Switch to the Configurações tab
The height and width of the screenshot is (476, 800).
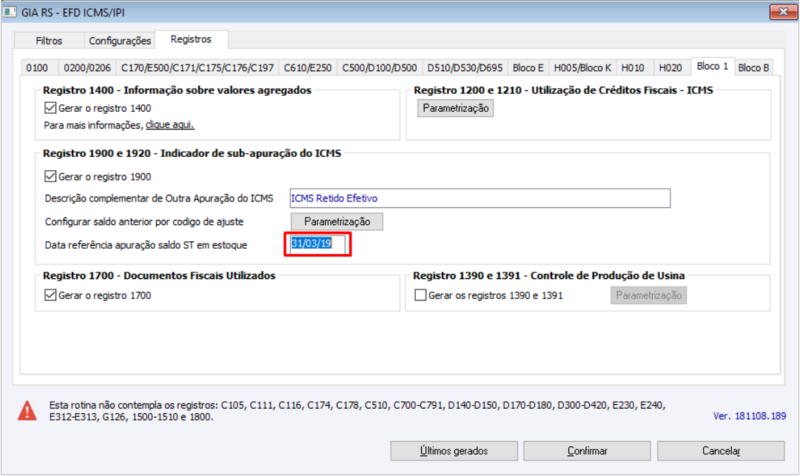pyautogui.click(x=120, y=40)
